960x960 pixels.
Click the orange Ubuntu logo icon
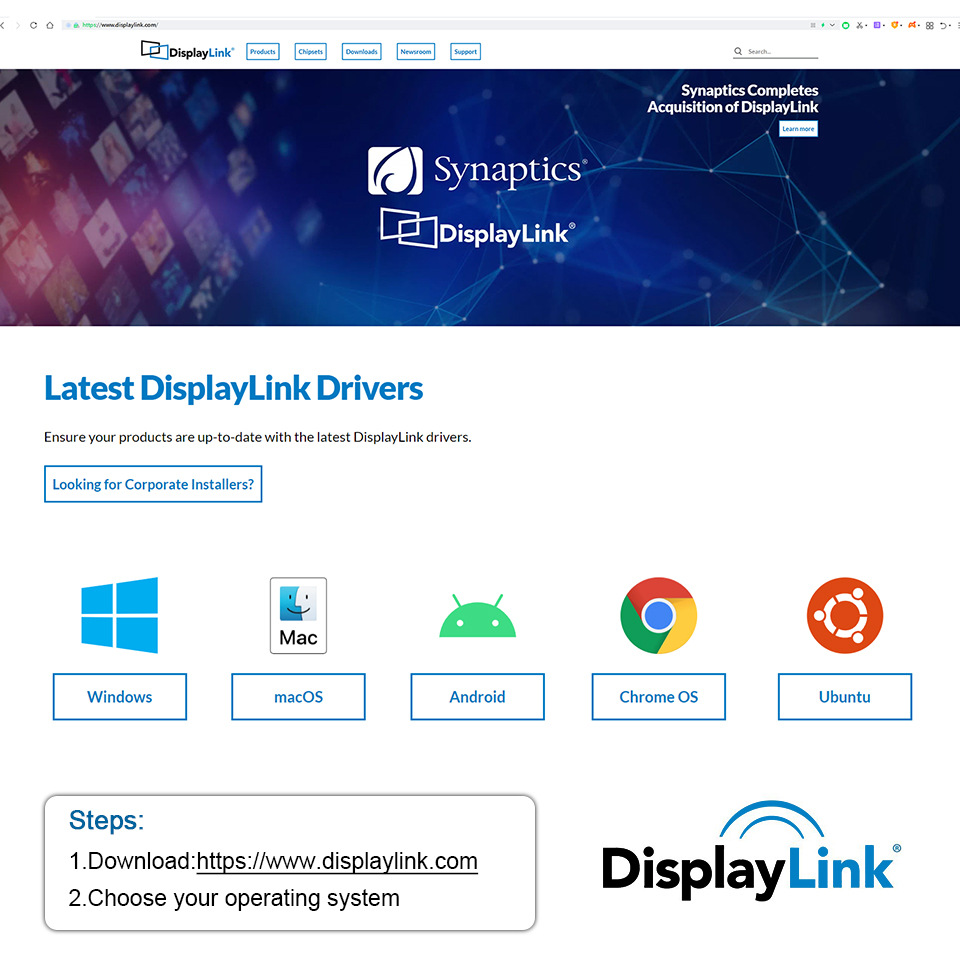pyautogui.click(x=845, y=615)
